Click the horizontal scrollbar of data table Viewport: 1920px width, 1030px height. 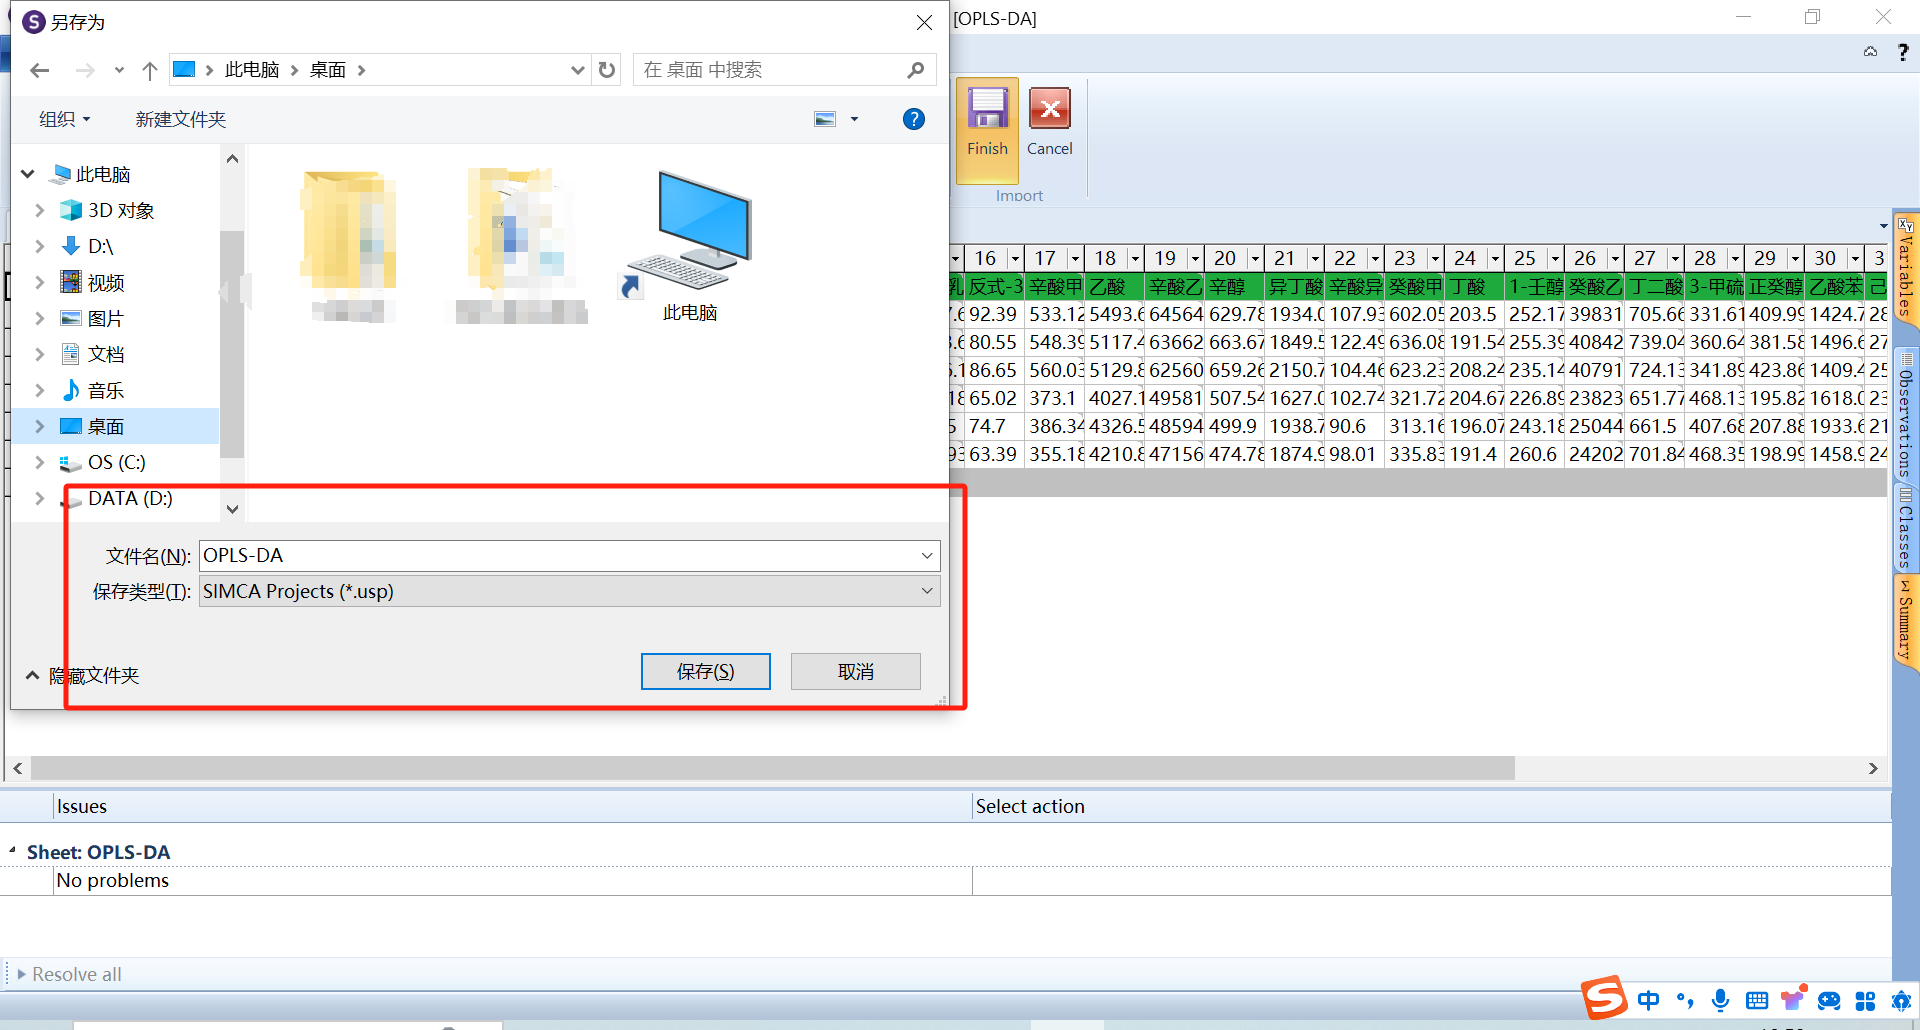[772, 768]
